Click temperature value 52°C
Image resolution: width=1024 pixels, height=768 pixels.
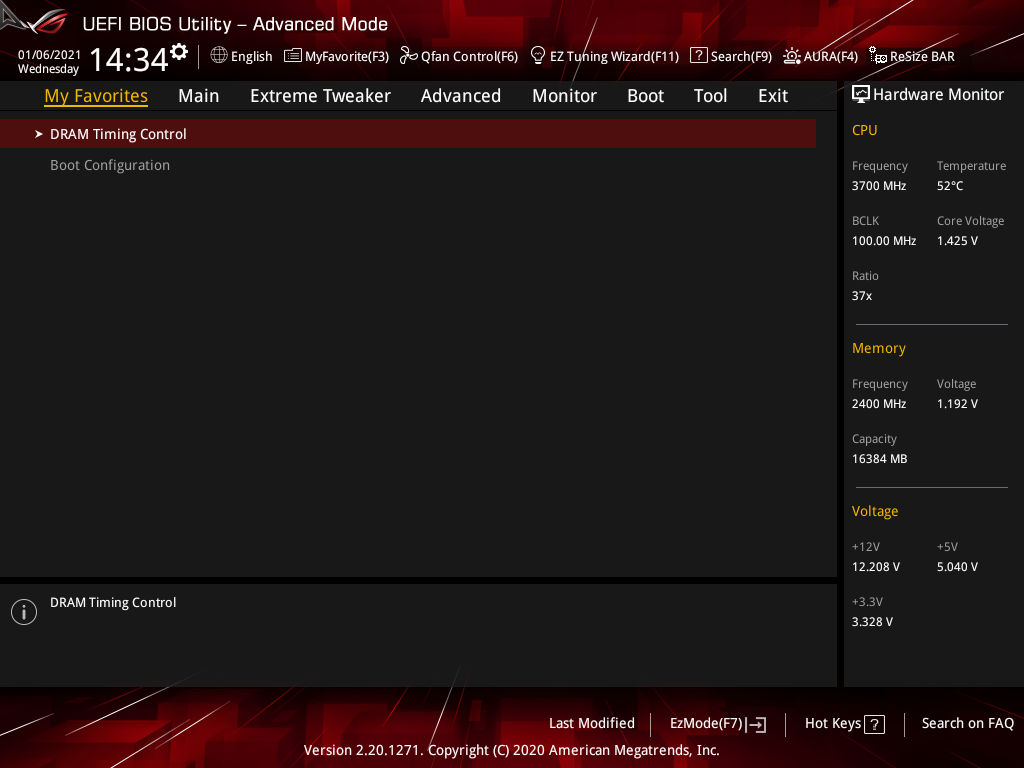(x=950, y=186)
